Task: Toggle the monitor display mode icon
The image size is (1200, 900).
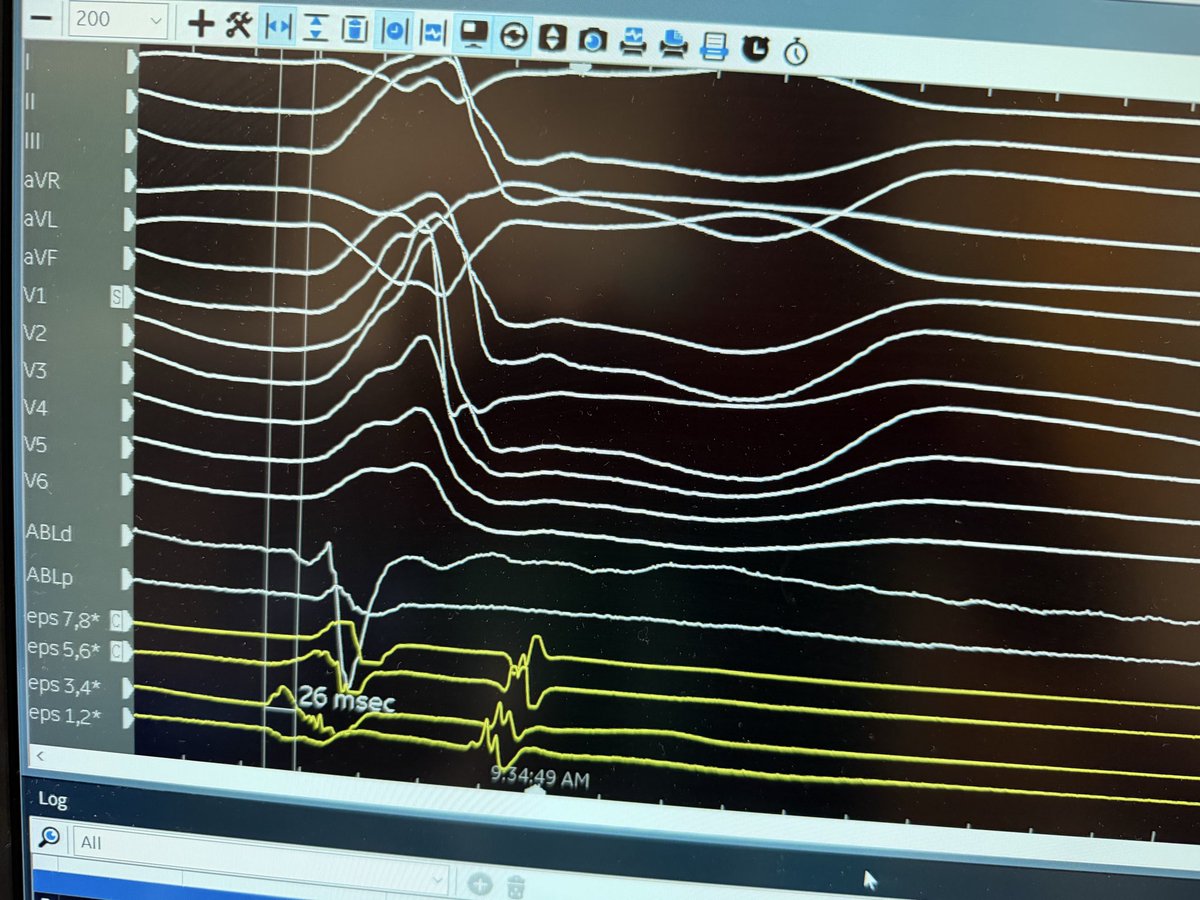Action: point(473,34)
